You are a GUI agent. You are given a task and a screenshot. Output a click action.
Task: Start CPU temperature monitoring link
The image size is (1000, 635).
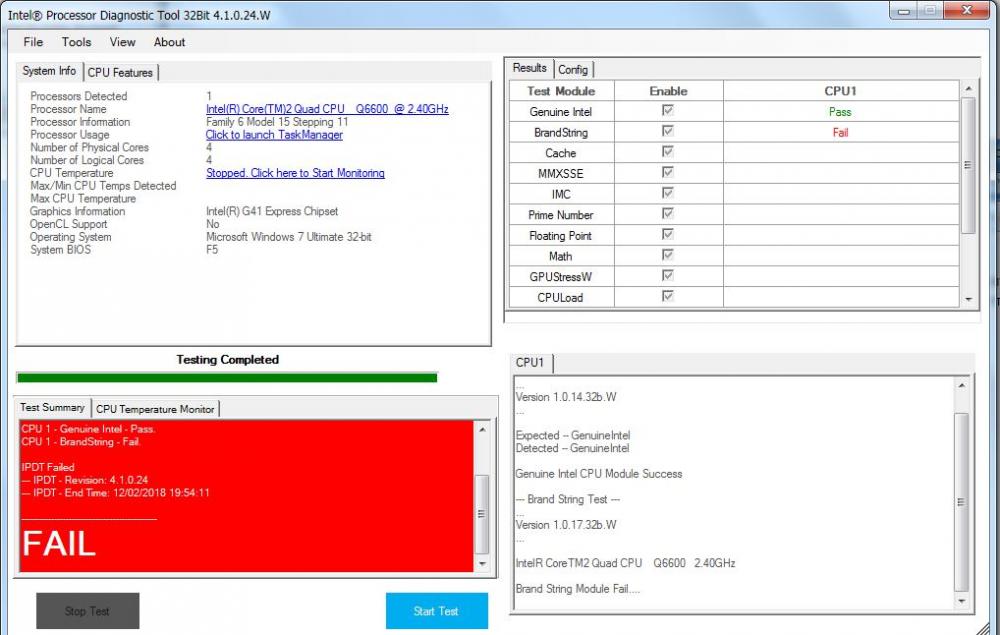coord(295,173)
